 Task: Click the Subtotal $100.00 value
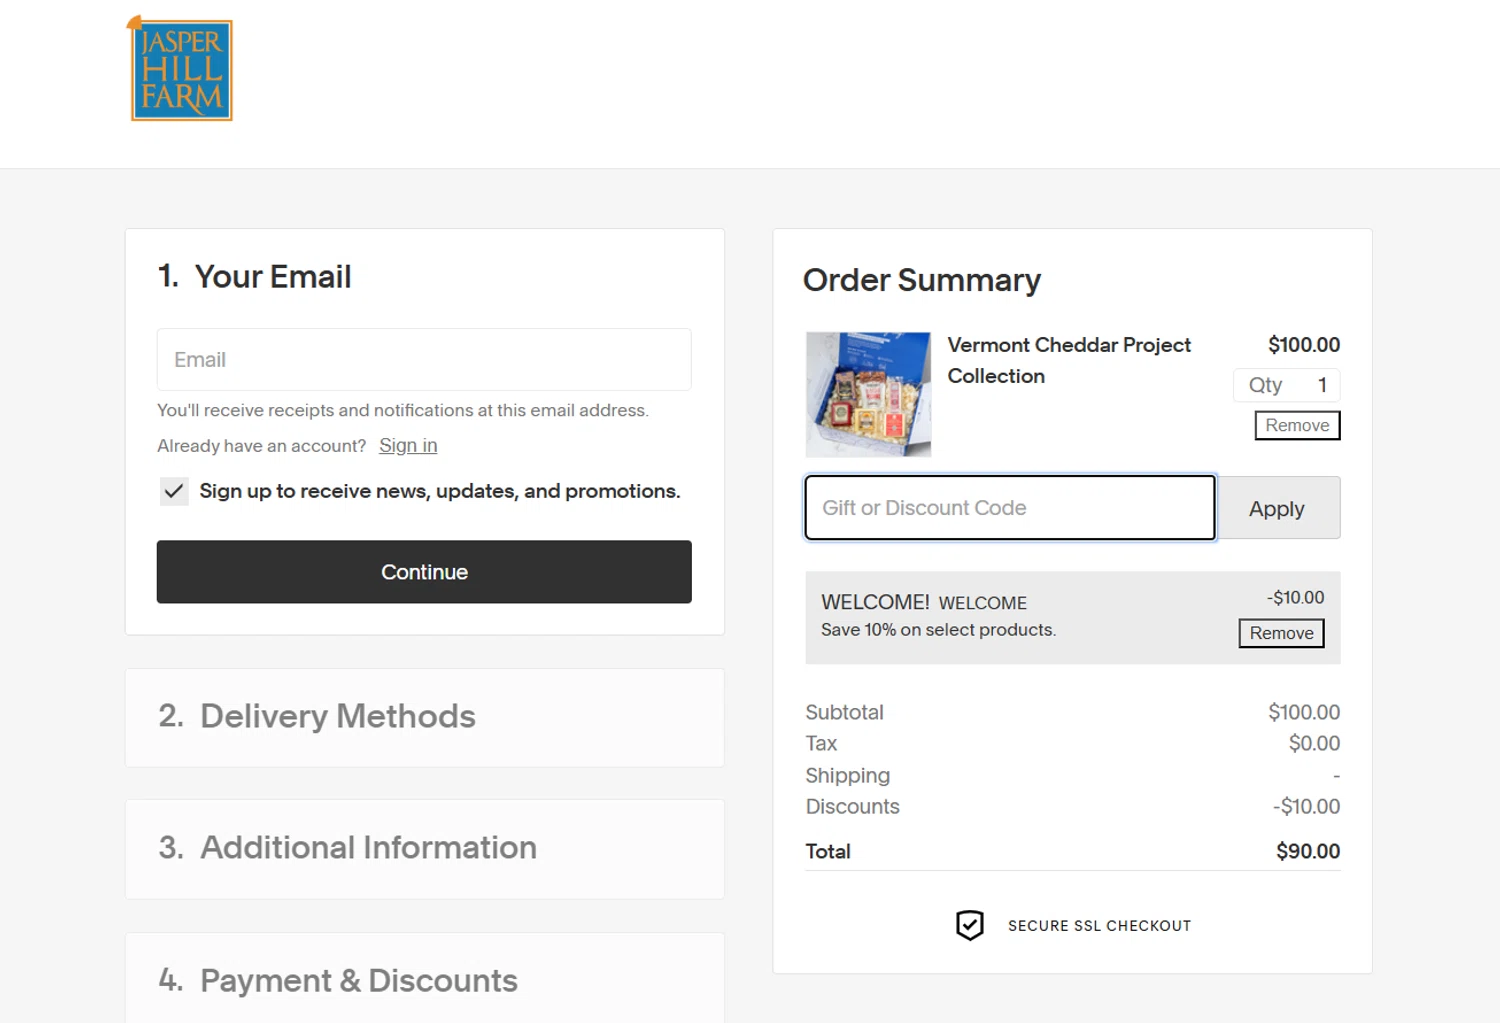tap(1304, 712)
